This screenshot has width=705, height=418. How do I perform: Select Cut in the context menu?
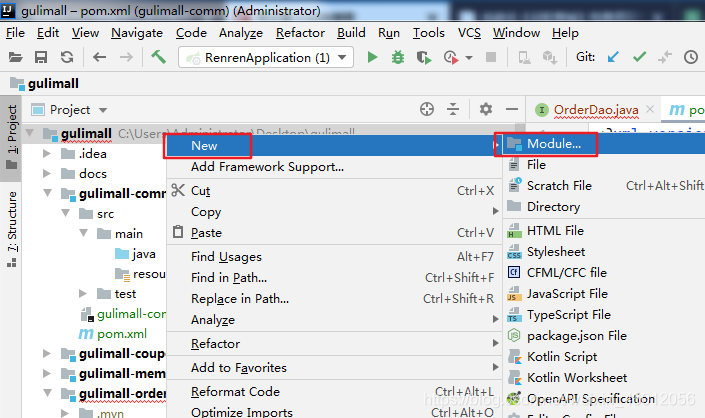333,191
